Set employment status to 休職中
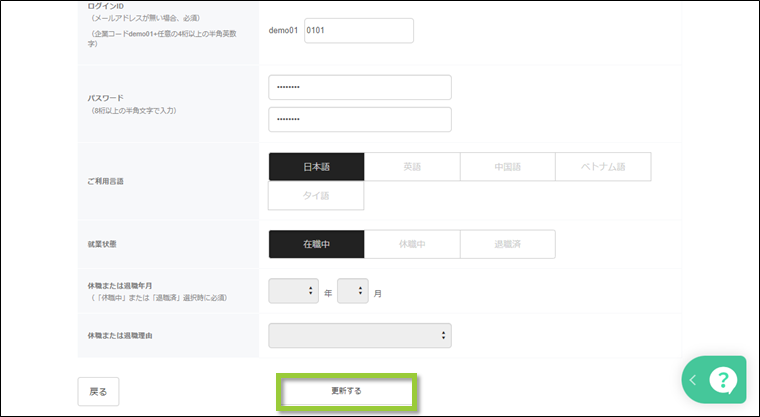The height and width of the screenshot is (417, 760). [x=412, y=245]
